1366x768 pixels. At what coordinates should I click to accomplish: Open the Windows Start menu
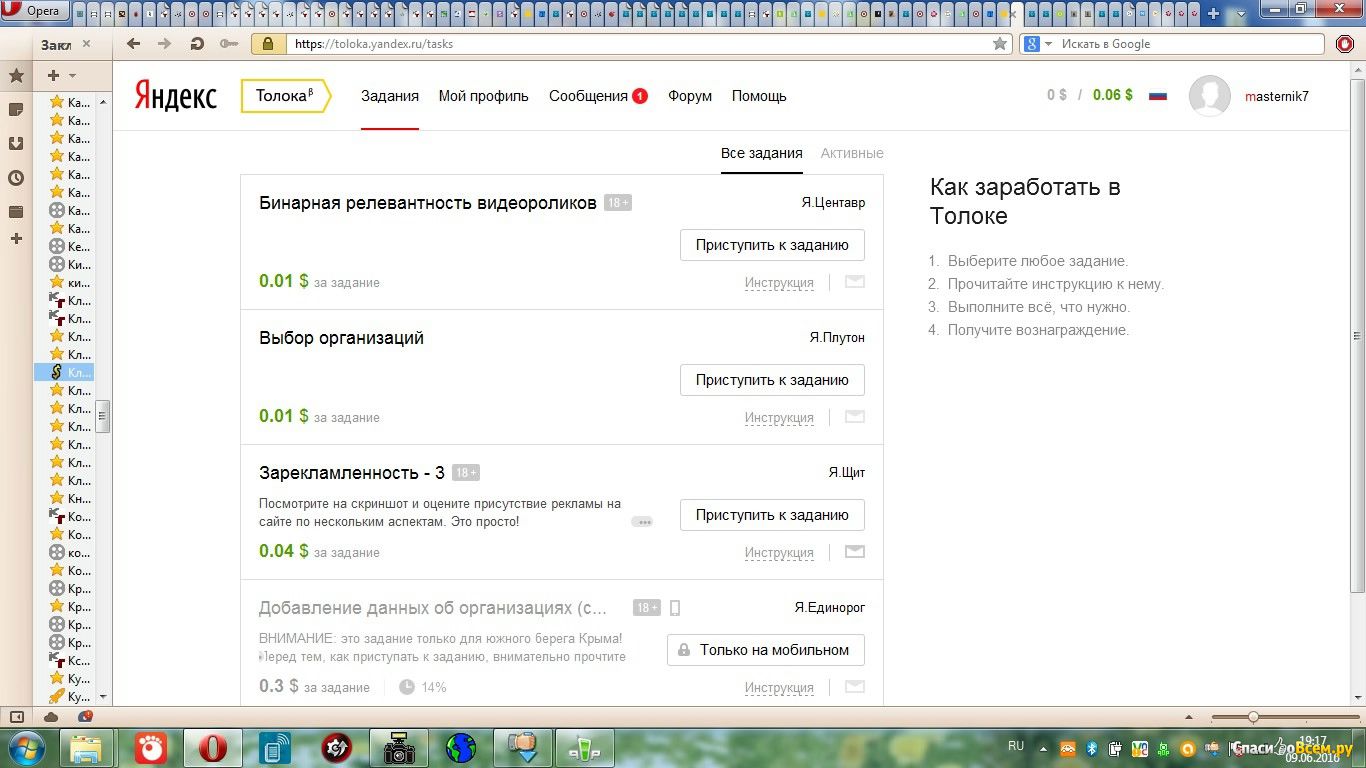coord(26,747)
